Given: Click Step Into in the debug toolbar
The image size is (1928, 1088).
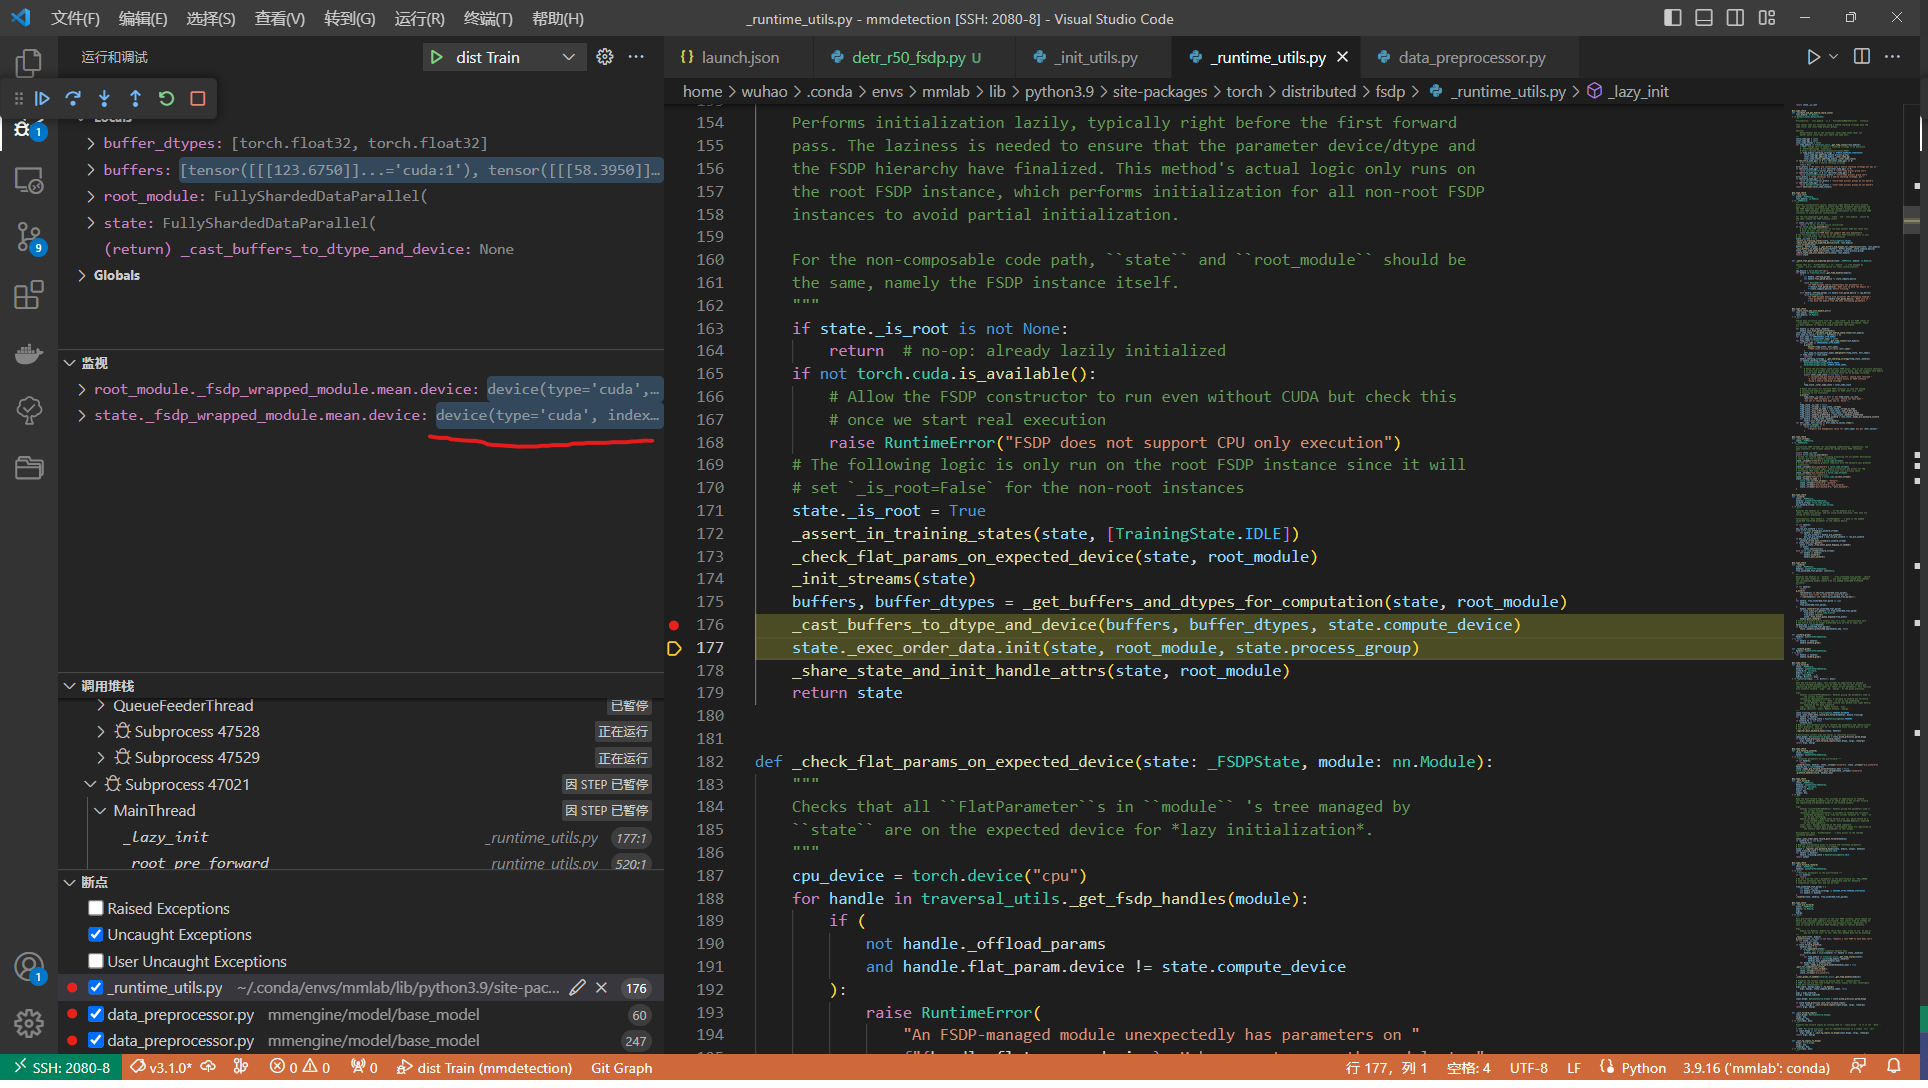Looking at the screenshot, I should (x=104, y=98).
